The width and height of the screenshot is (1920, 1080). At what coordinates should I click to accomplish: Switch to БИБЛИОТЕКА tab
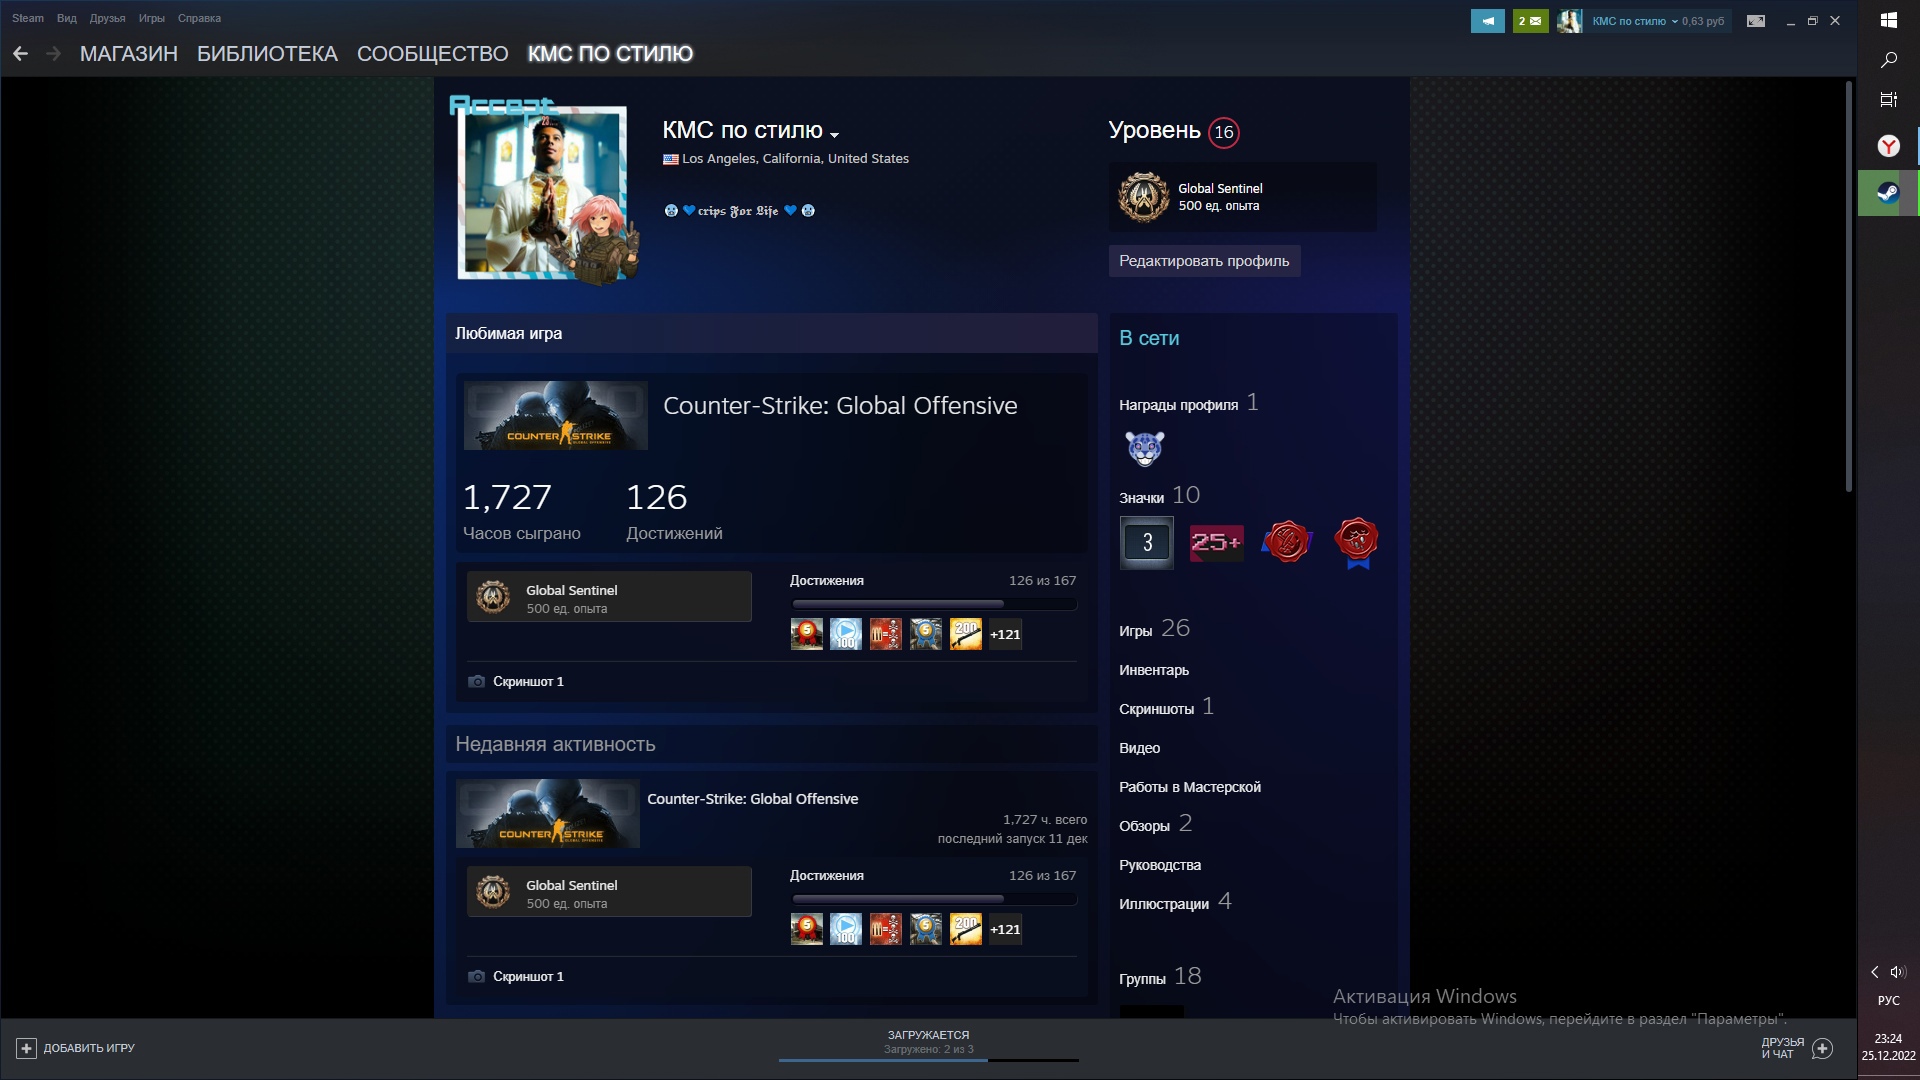pos(267,54)
